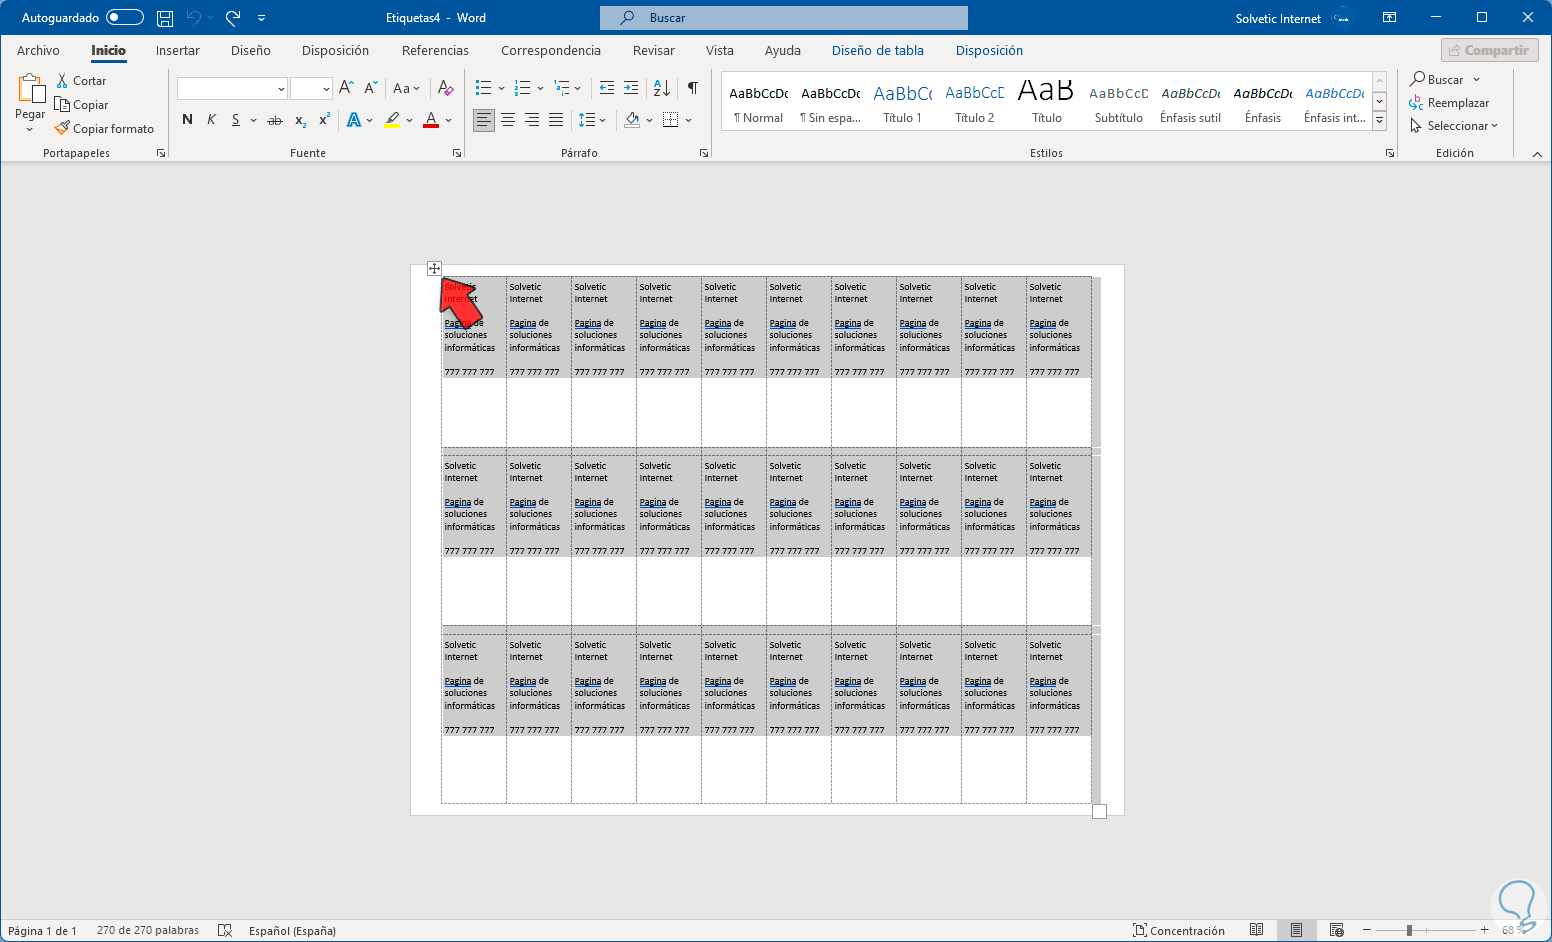Click the Compartir button
This screenshot has height=942, width=1552.
click(x=1489, y=50)
